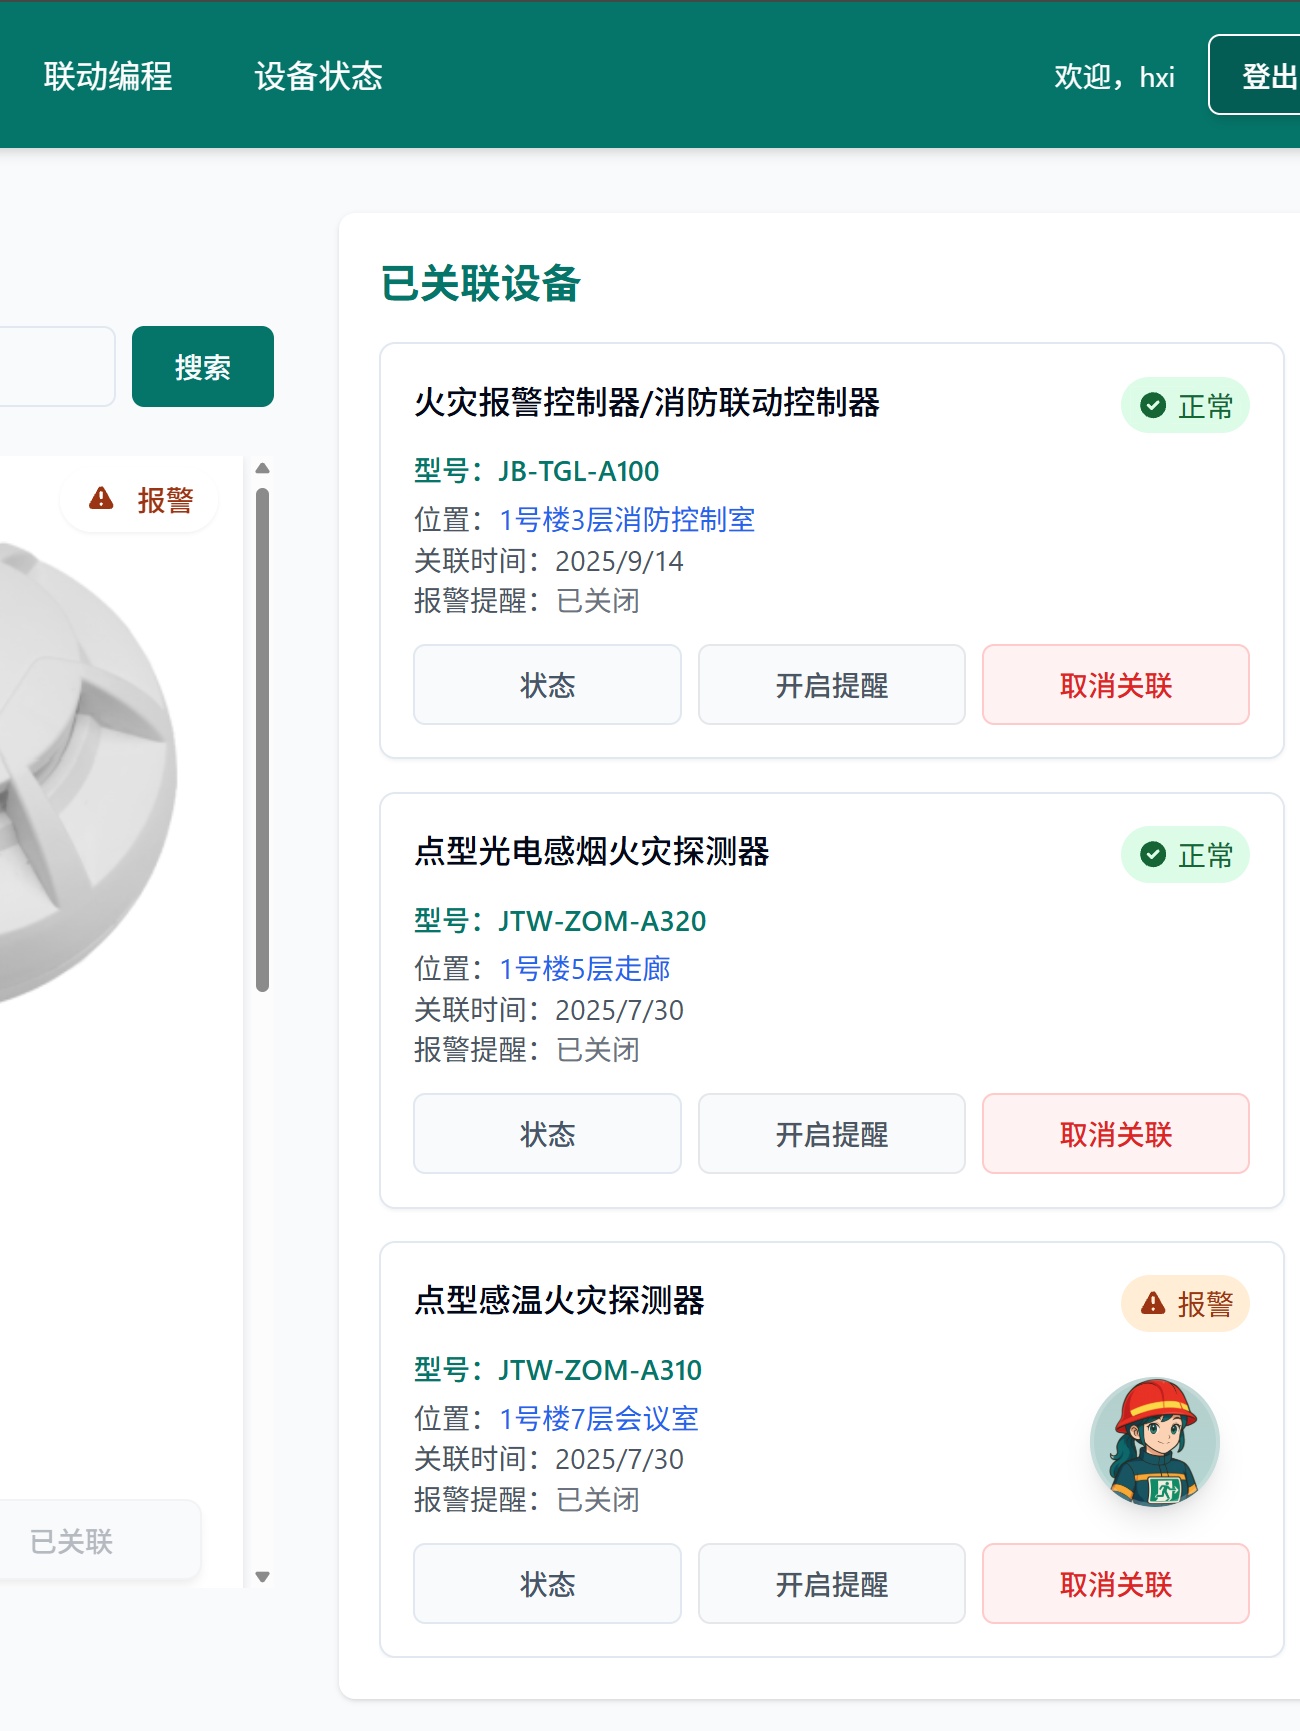This screenshot has height=1731, width=1300.
Task: Click the search text input field
Action: 55,366
